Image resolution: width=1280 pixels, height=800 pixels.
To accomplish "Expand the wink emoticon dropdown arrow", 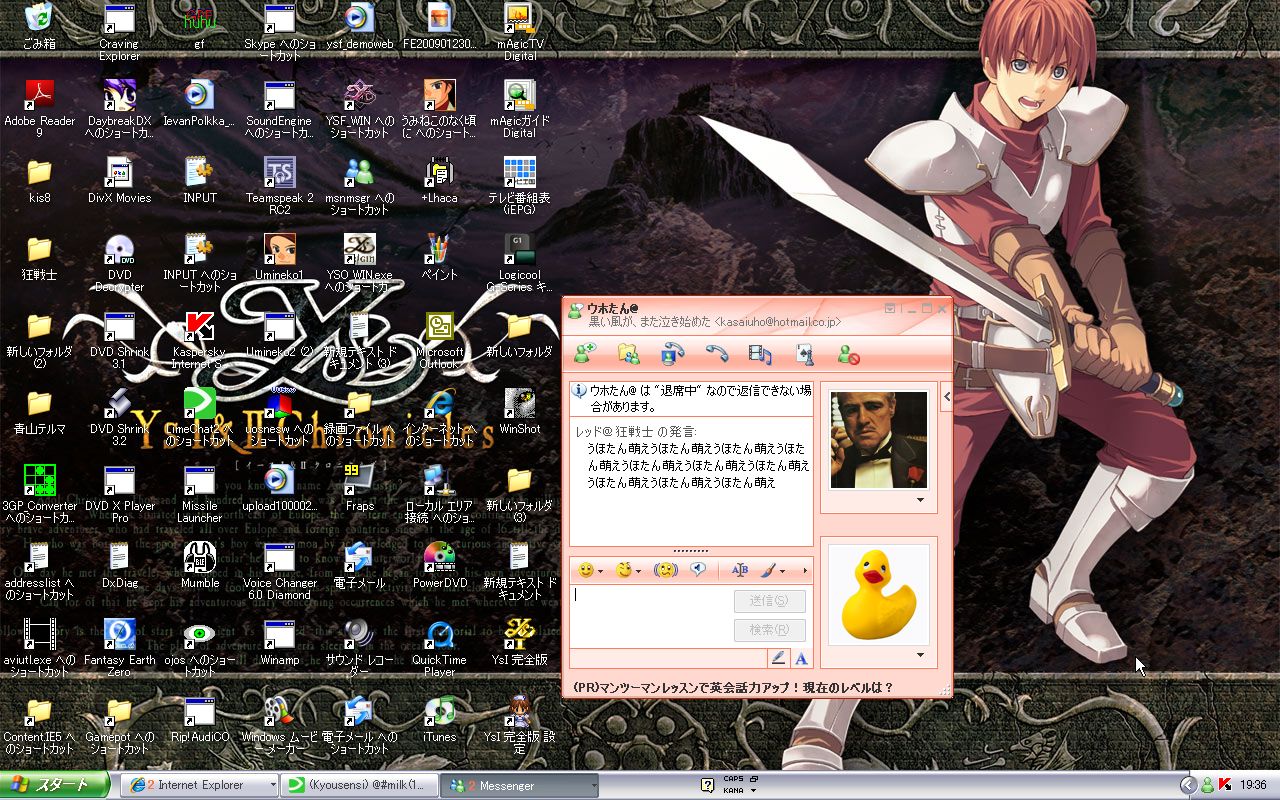I will tap(639, 571).
